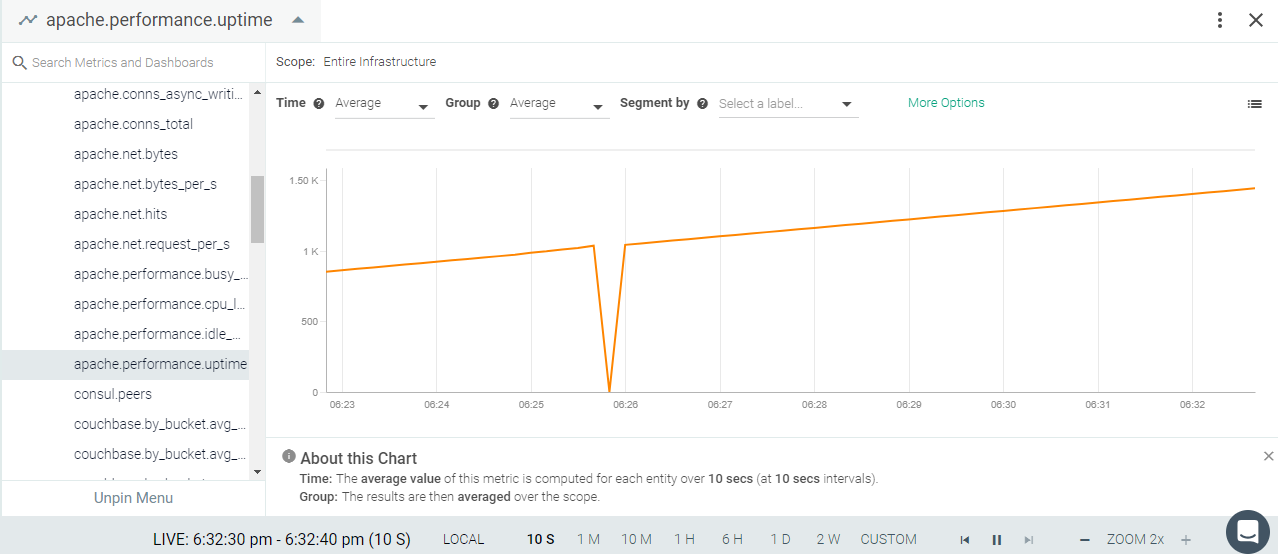
Task: Open the Segment by label dropdown
Action: [x=788, y=104]
